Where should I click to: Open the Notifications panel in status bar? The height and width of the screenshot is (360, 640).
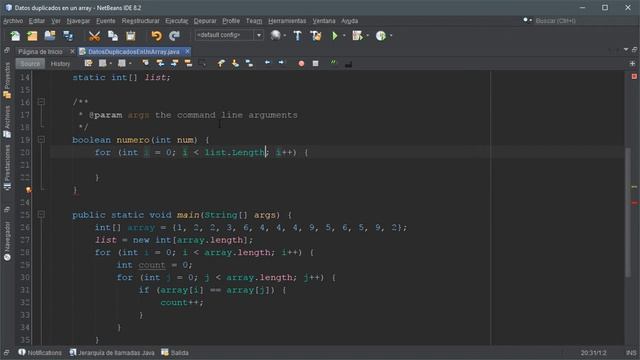coord(40,353)
